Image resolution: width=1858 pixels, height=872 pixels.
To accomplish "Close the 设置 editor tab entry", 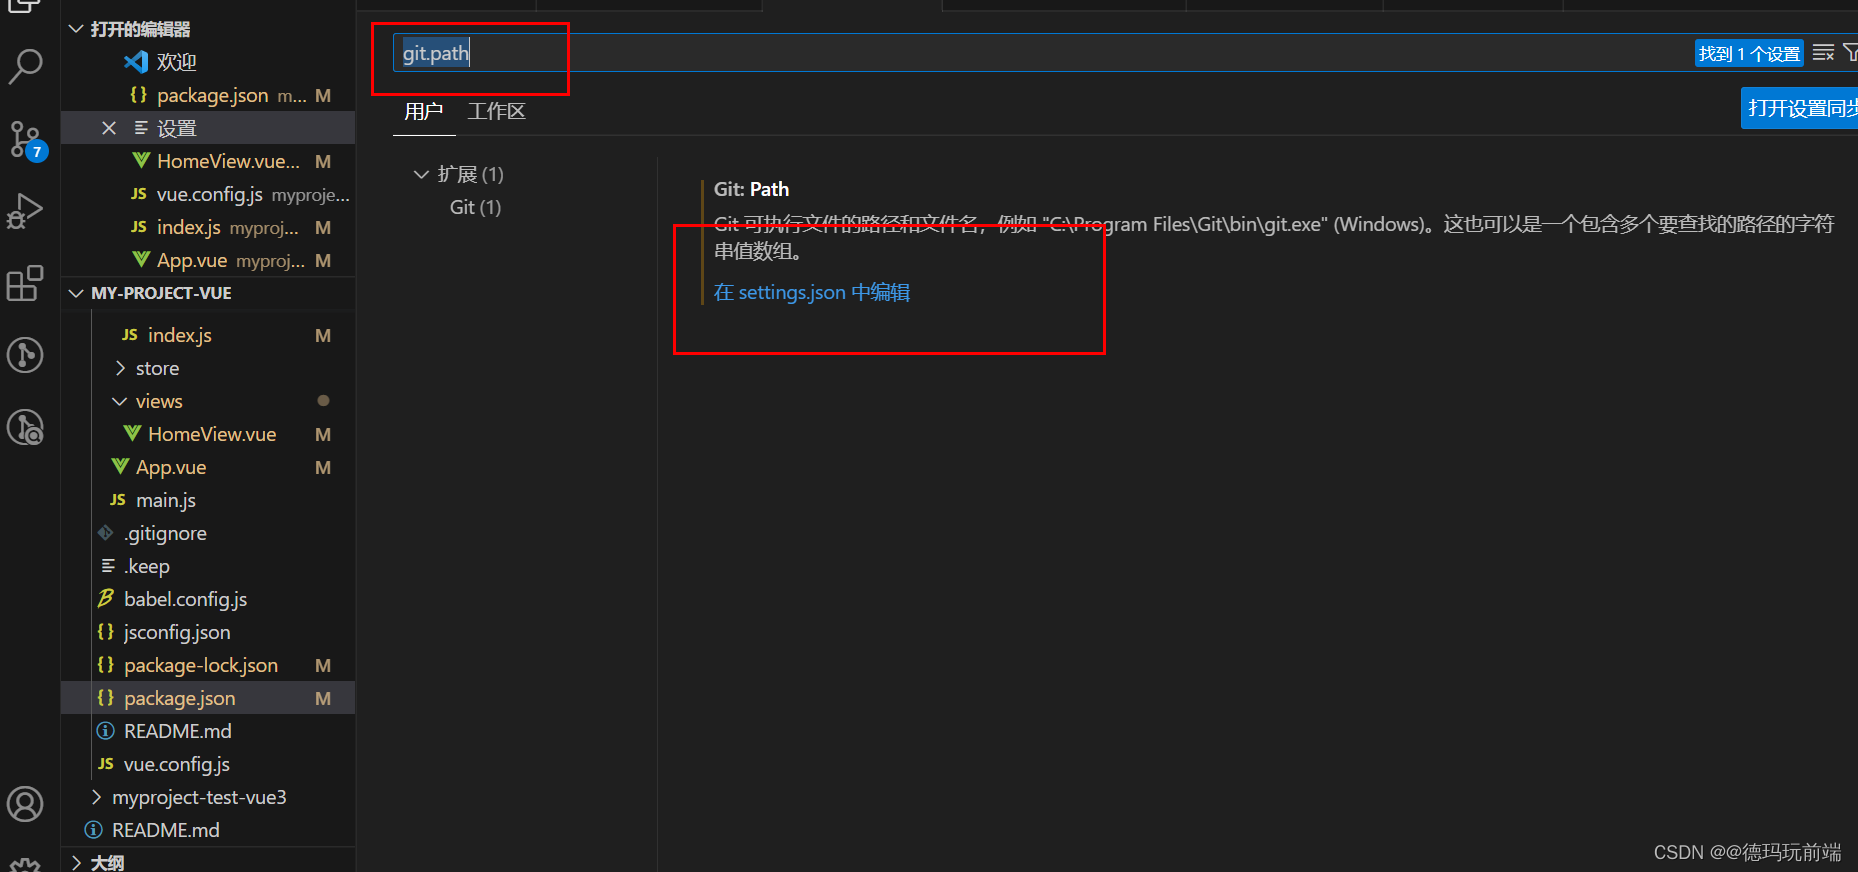I will (x=109, y=128).
